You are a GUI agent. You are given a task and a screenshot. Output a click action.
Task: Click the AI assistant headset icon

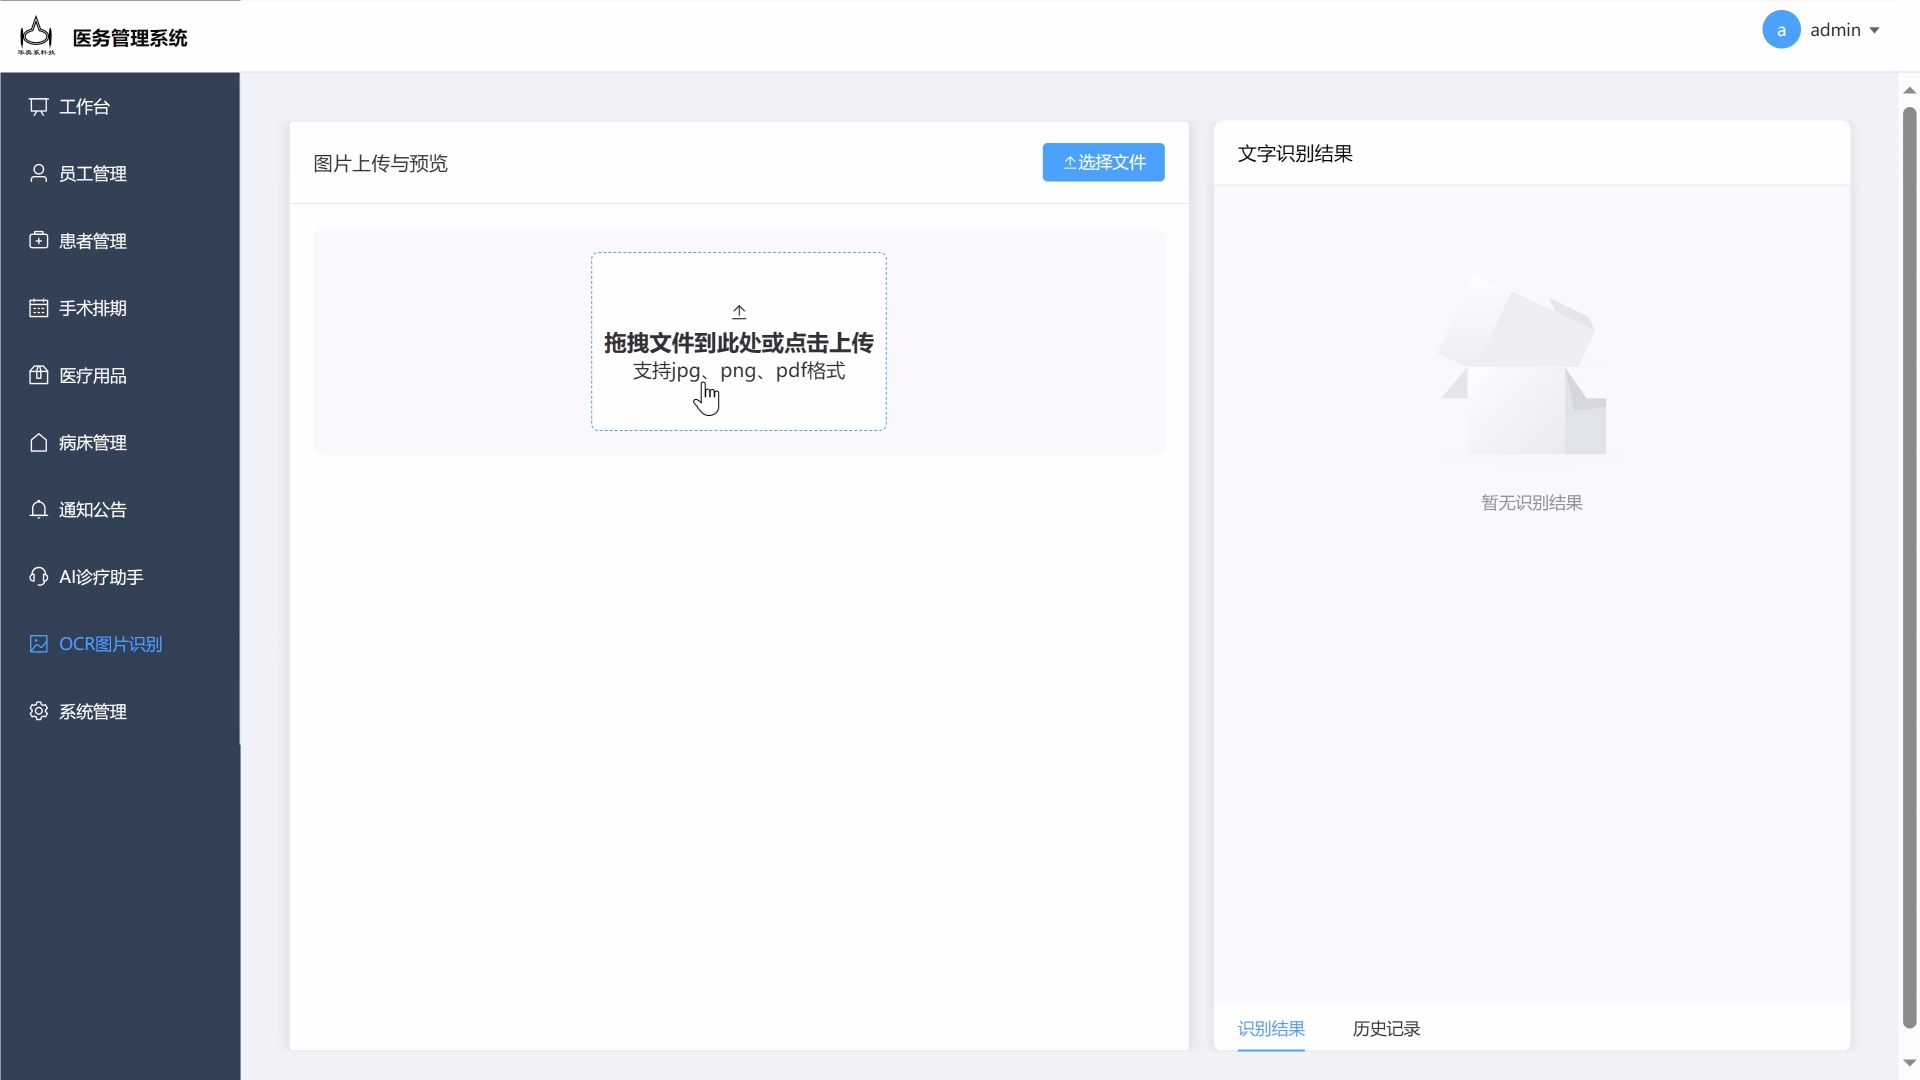coord(38,577)
